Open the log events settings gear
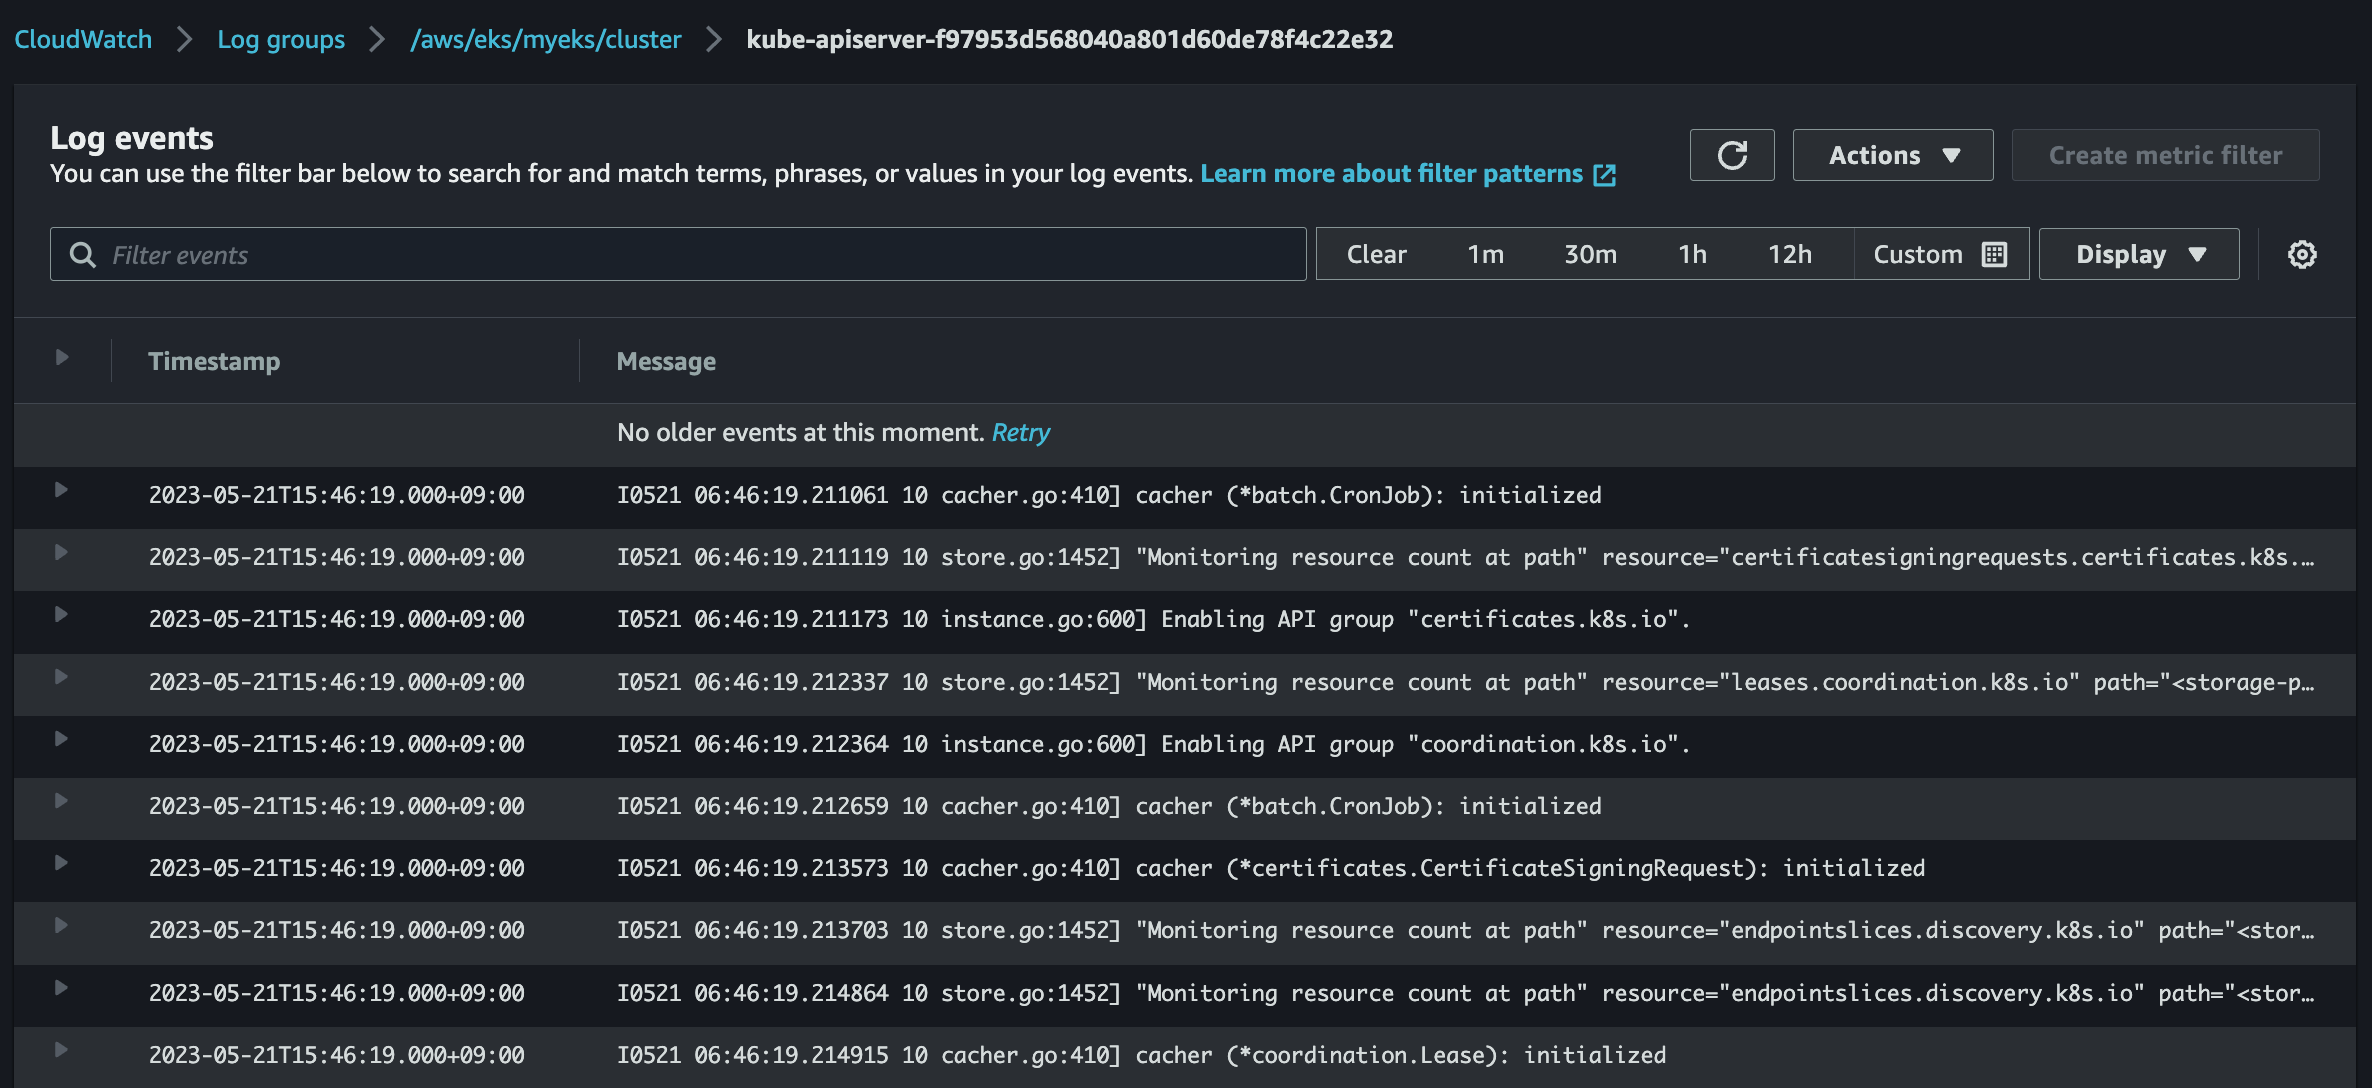The image size is (2372, 1088). [x=2302, y=254]
